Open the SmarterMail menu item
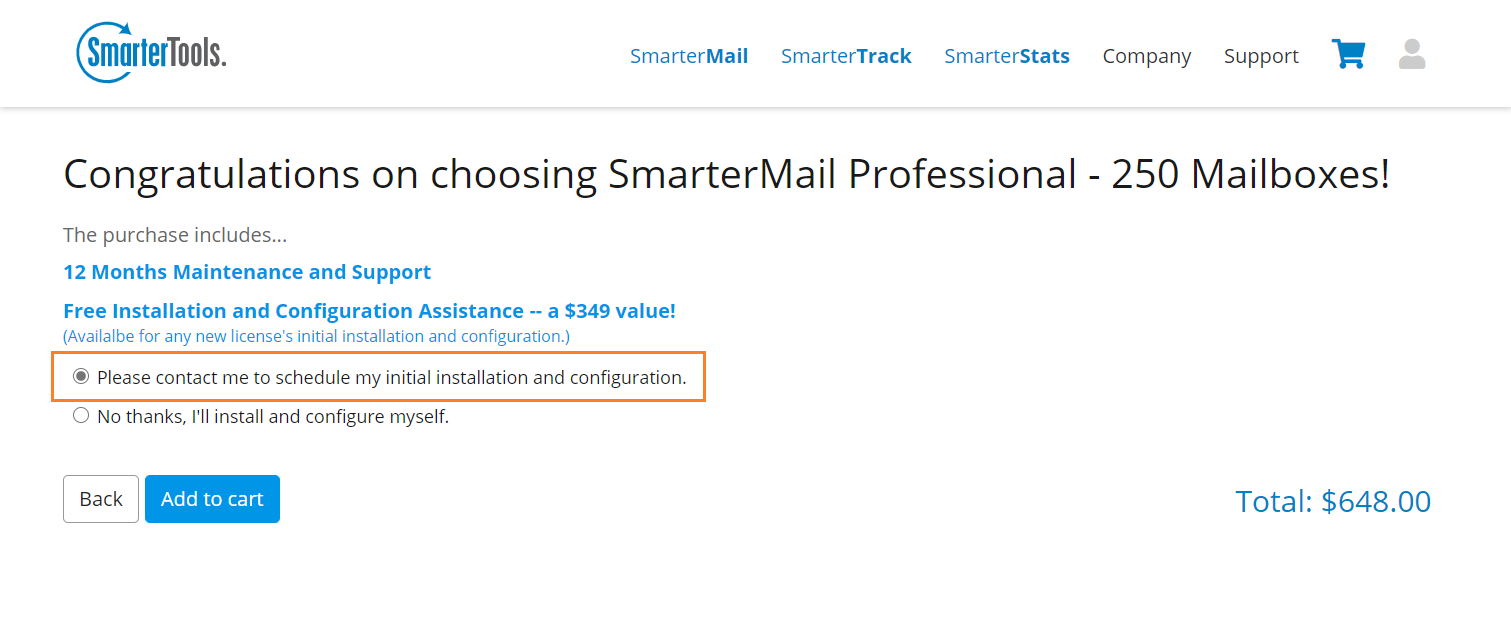 (689, 56)
